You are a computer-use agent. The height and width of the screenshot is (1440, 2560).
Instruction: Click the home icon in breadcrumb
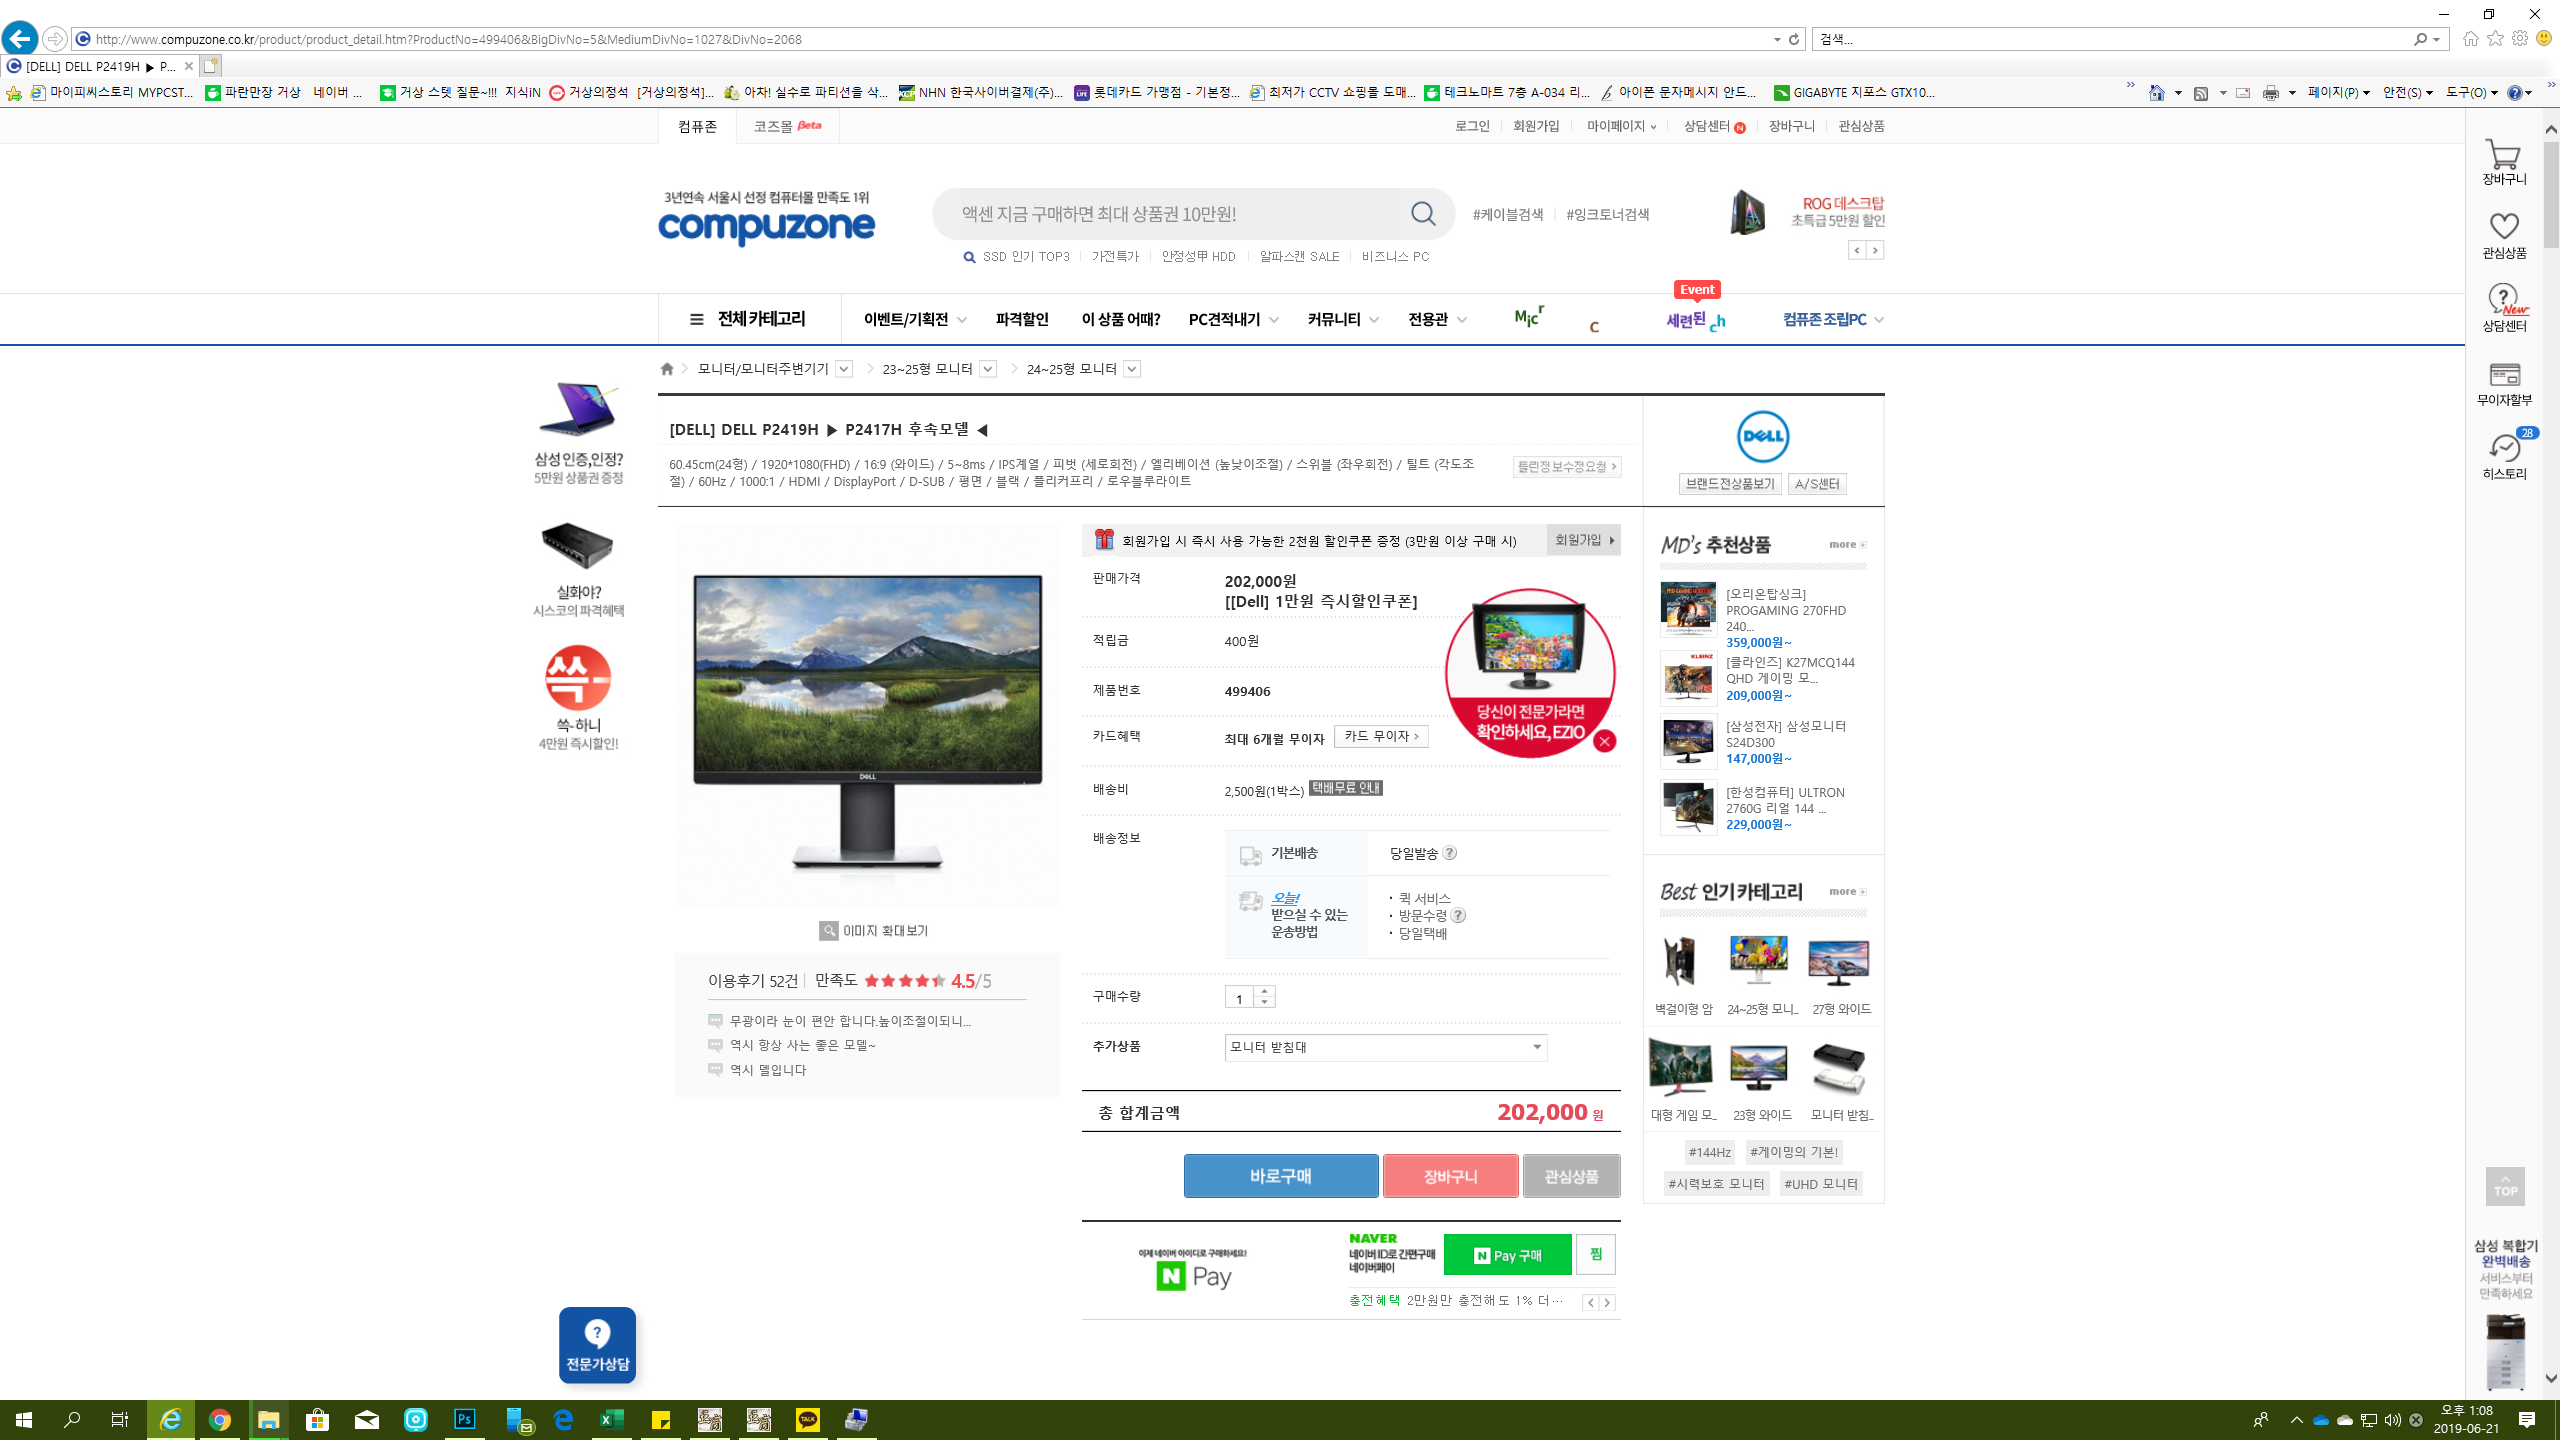click(667, 369)
